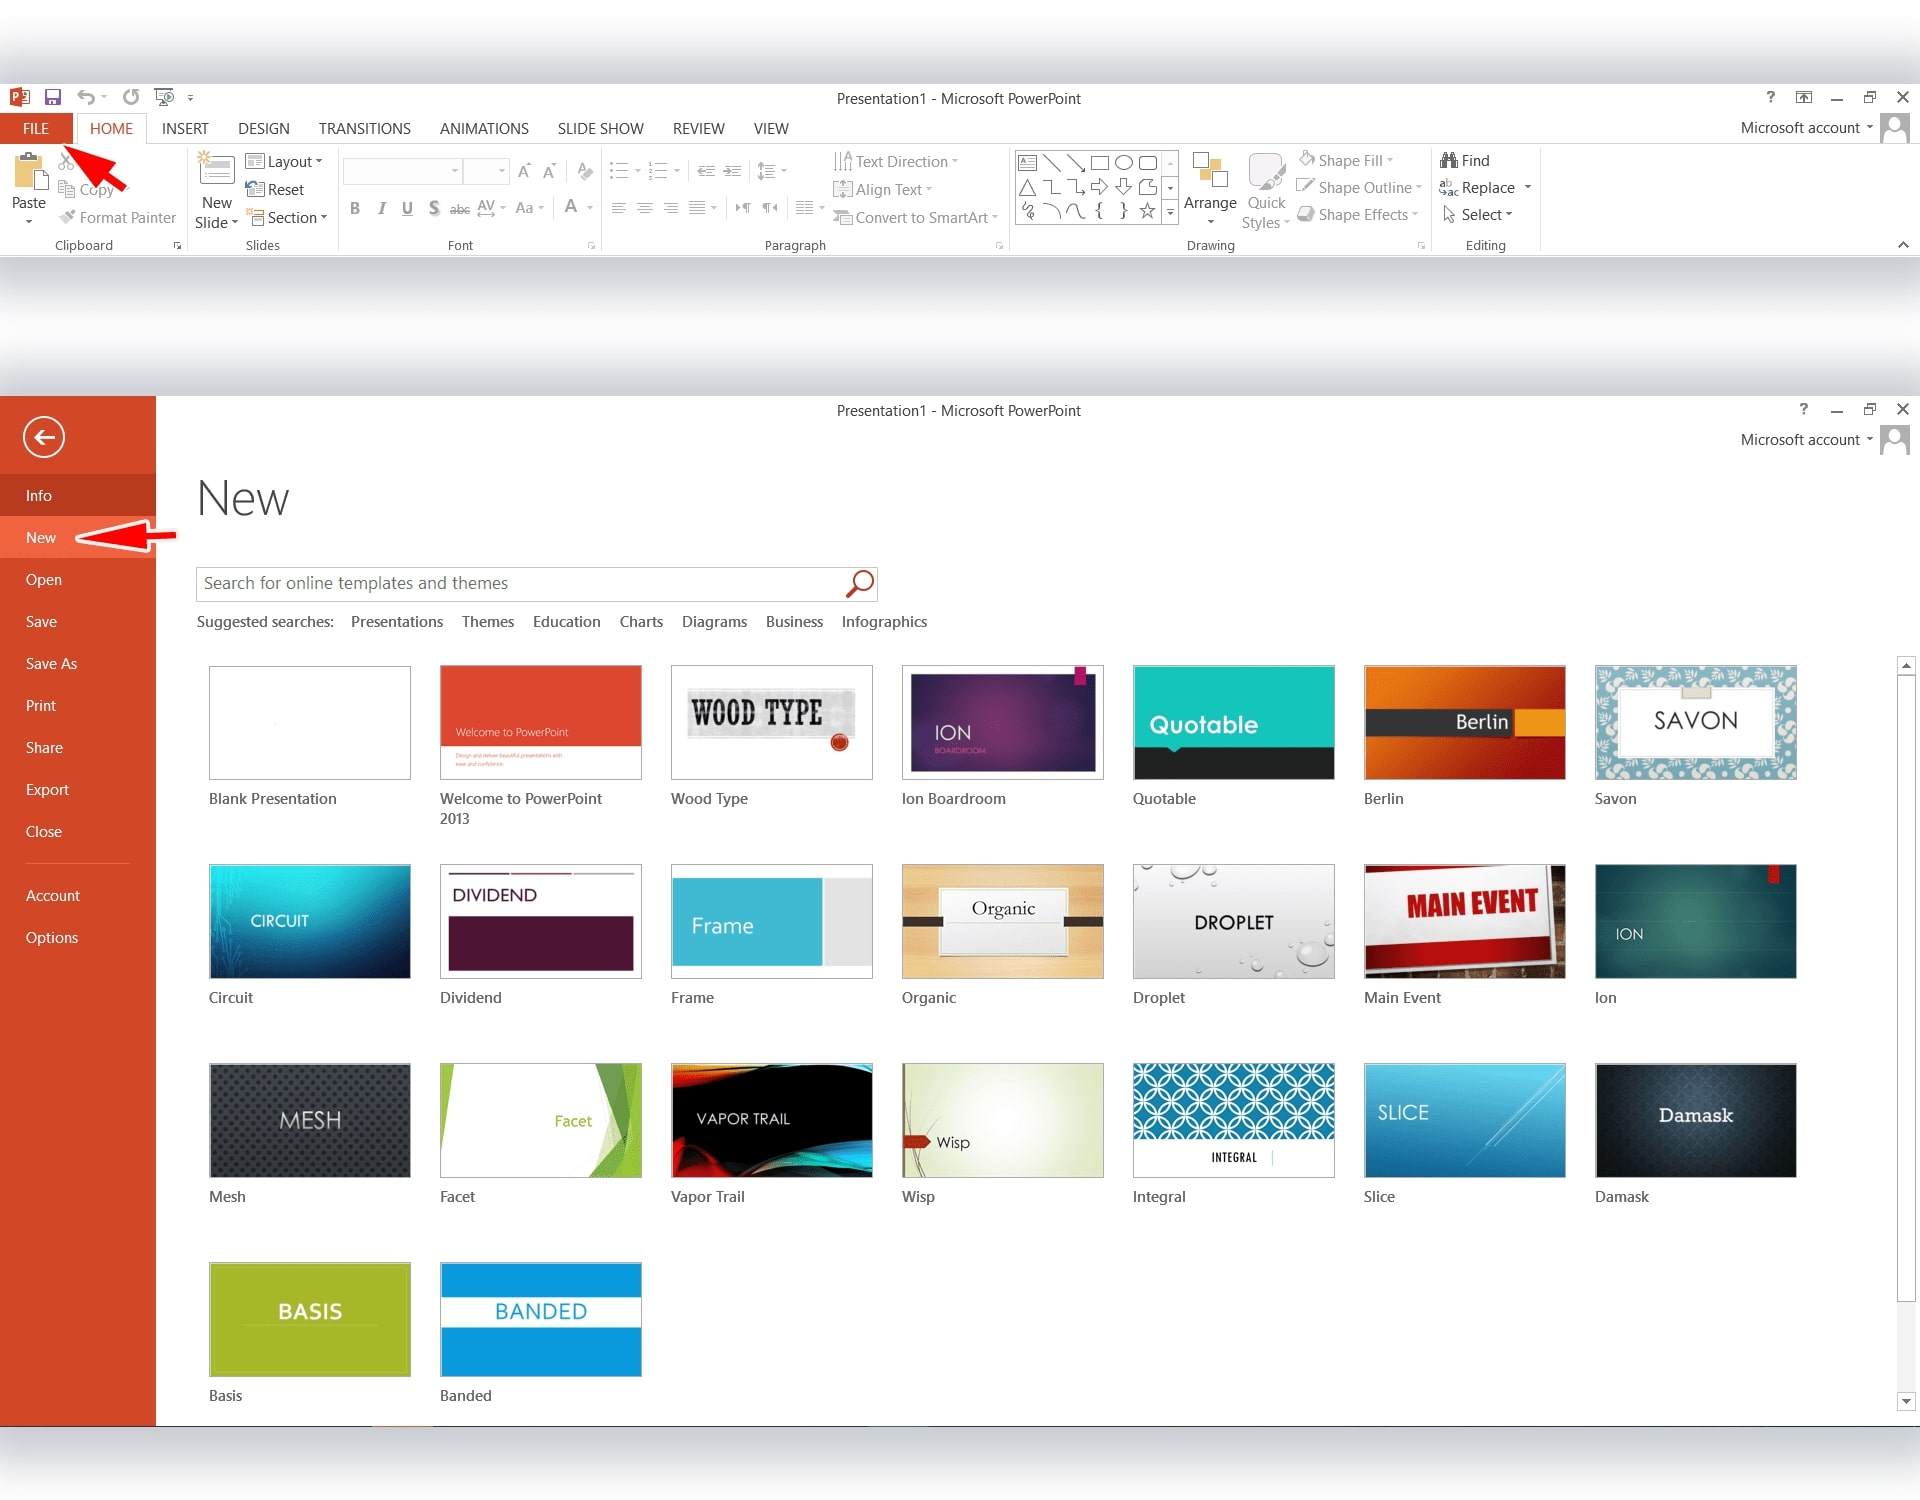Select Justify alignment toggle
1920x1500 pixels.
[x=697, y=208]
